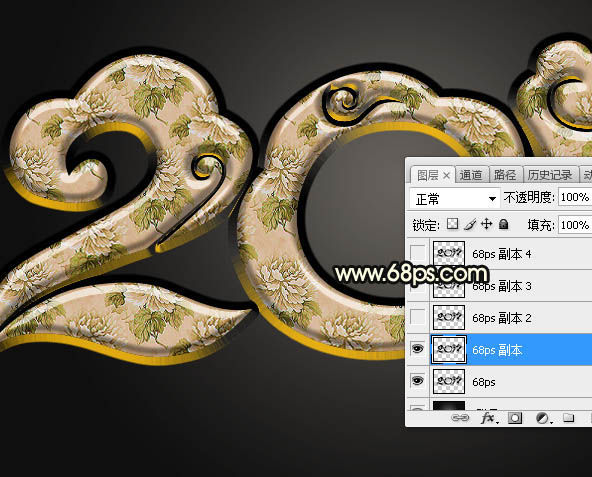Lock all with the padlock icon
The image size is (592, 477).
[x=503, y=224]
